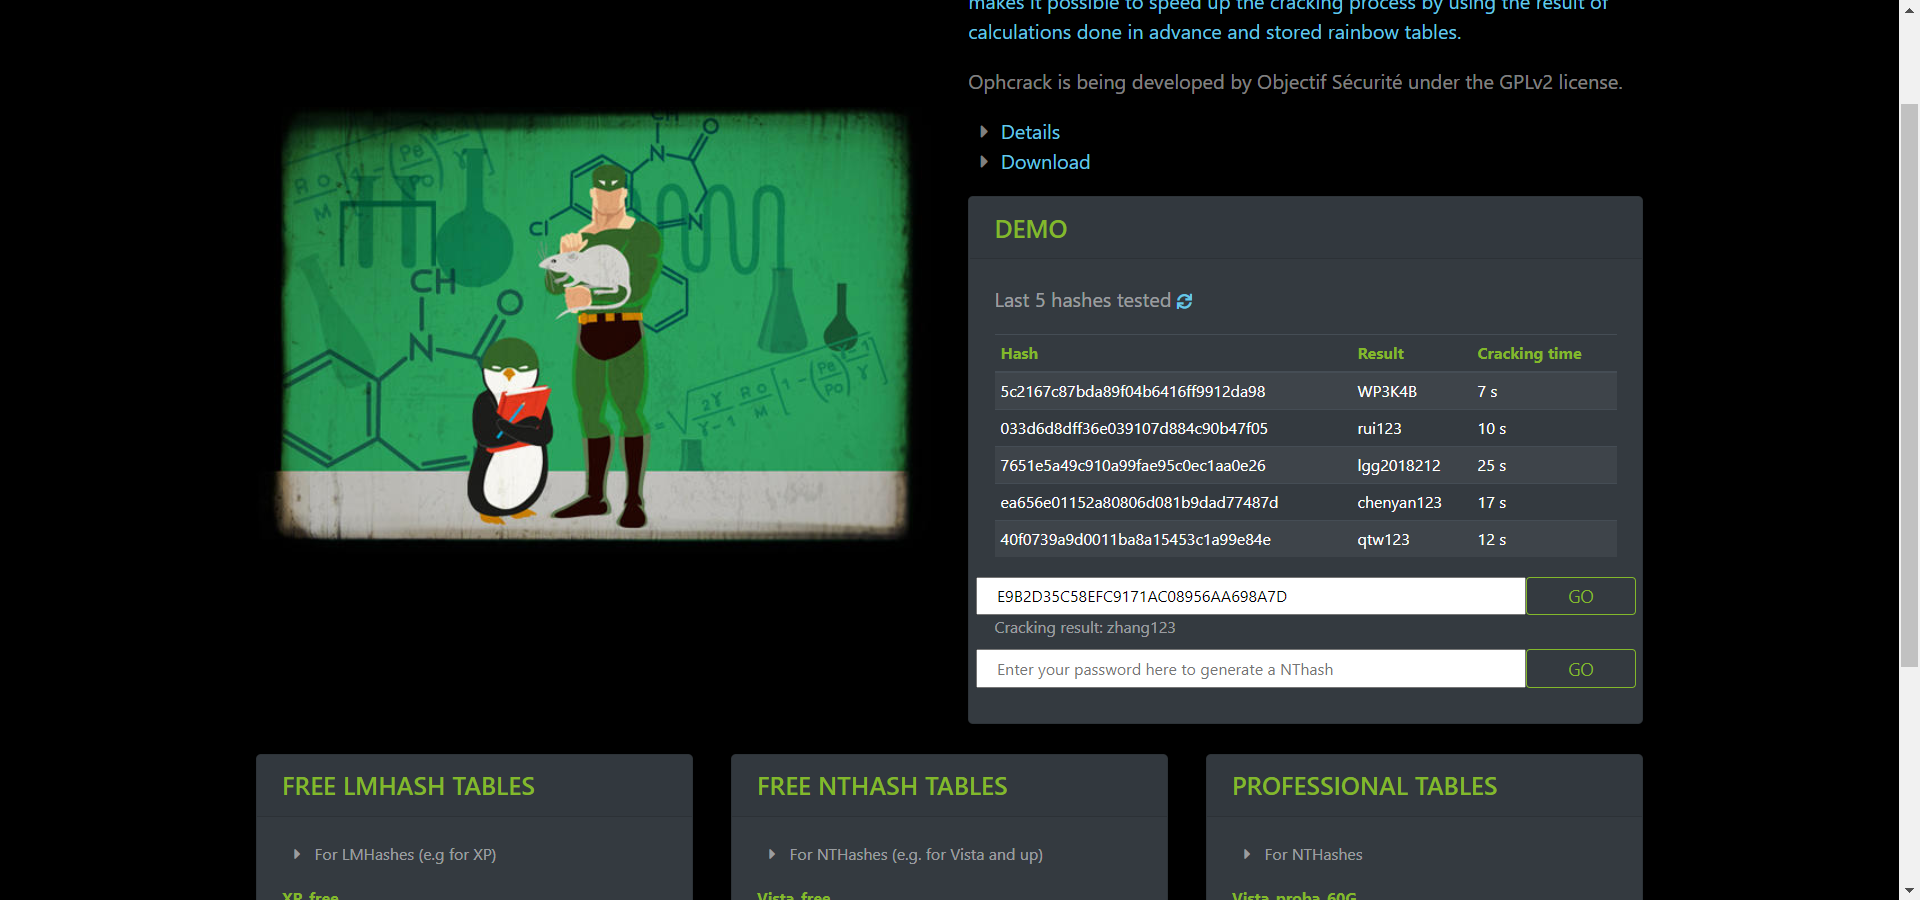Image resolution: width=1920 pixels, height=900 pixels.
Task: Select hash 40f0739a9d0011ba8a15453c1a99e84e
Action: tap(1136, 539)
